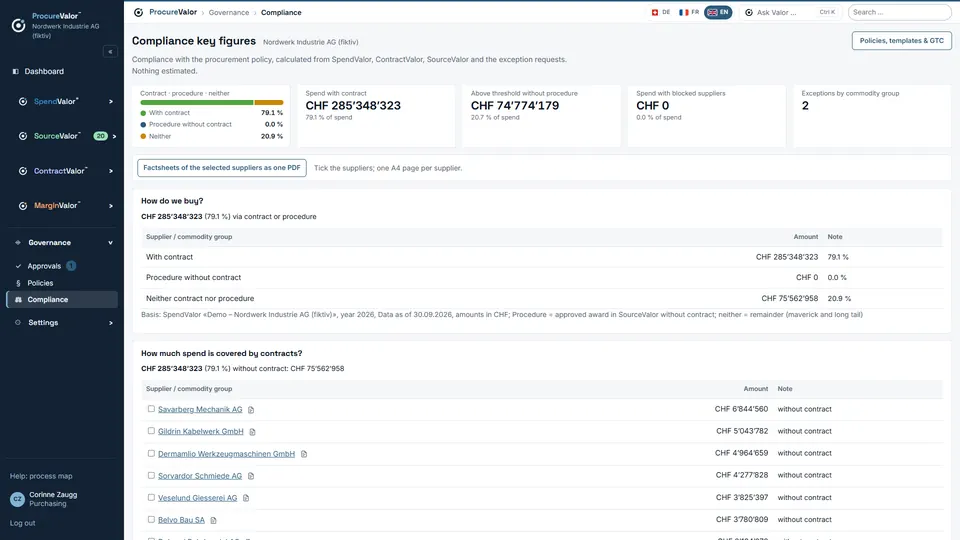The width and height of the screenshot is (960, 540).
Task: Open the Veselund Giesserei AG supplier link
Action: (x=197, y=498)
